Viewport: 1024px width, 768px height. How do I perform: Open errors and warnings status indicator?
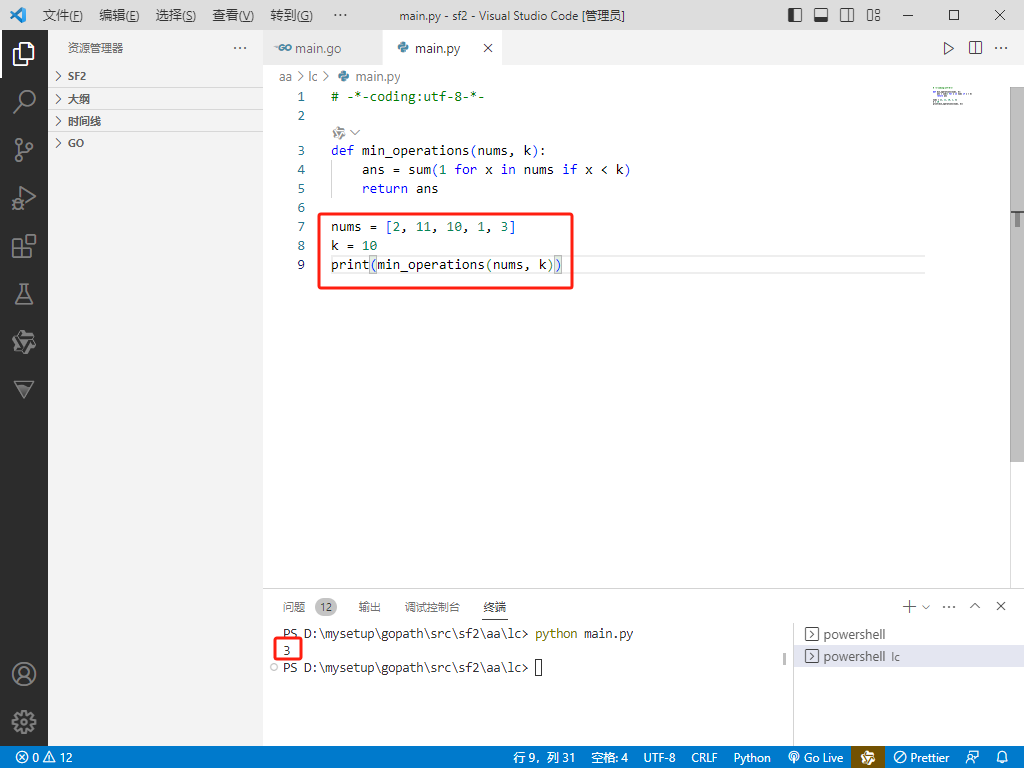44,758
